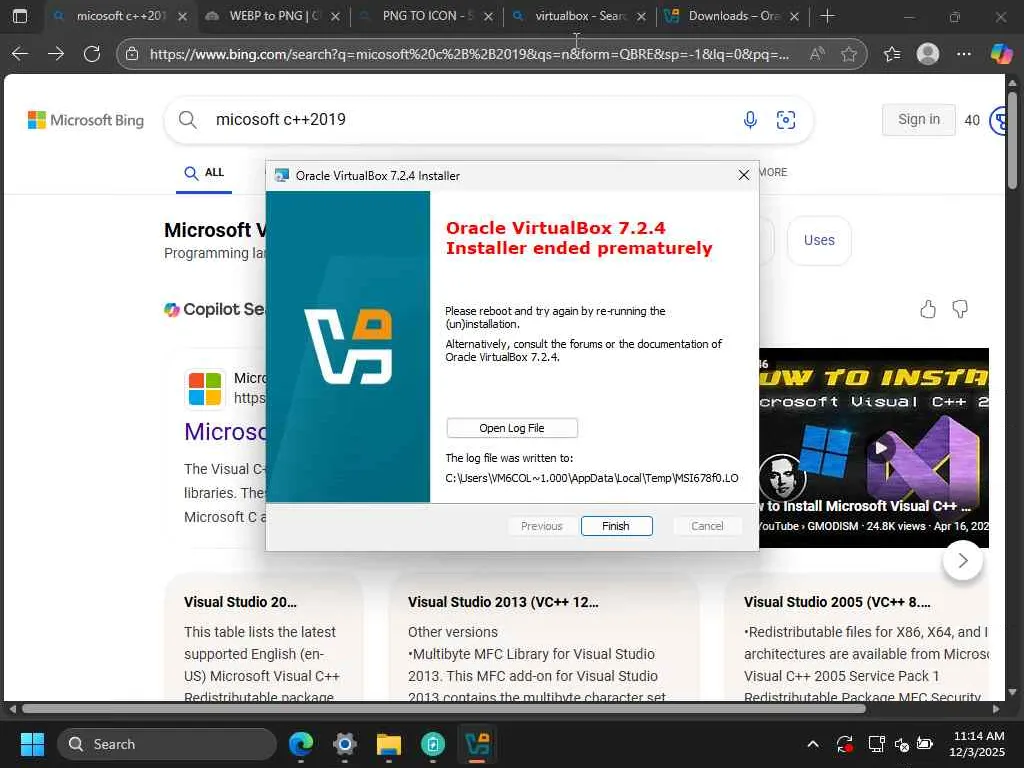Image resolution: width=1024 pixels, height=768 pixels.
Task: Close the virtualbox search tab
Action: (x=641, y=16)
